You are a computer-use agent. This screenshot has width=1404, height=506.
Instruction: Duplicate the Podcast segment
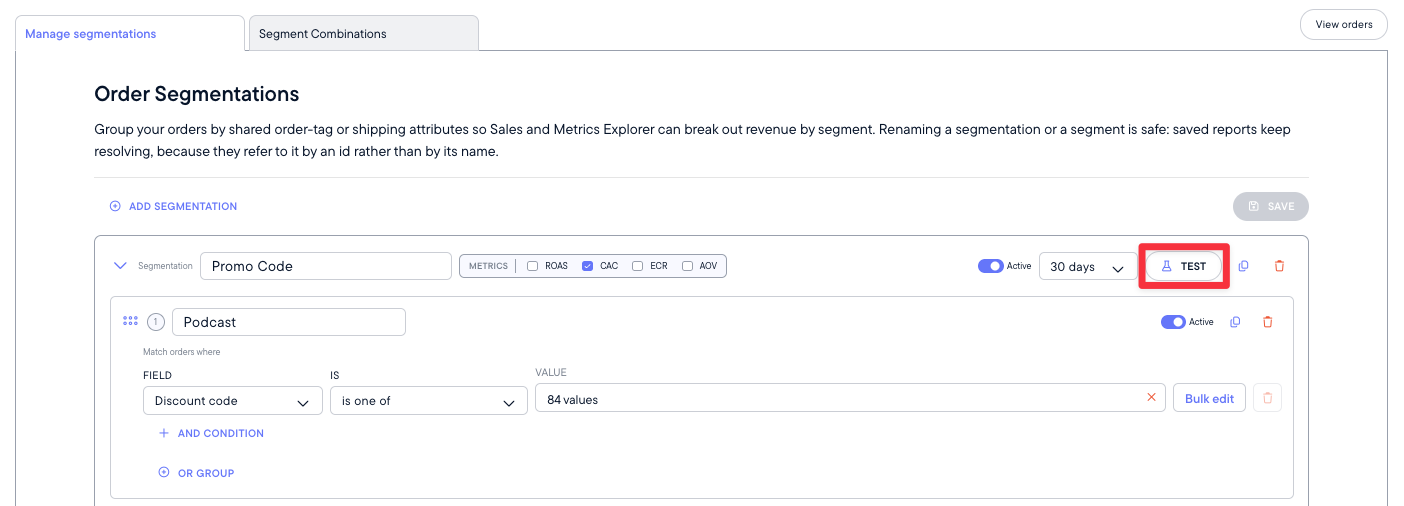(1235, 322)
